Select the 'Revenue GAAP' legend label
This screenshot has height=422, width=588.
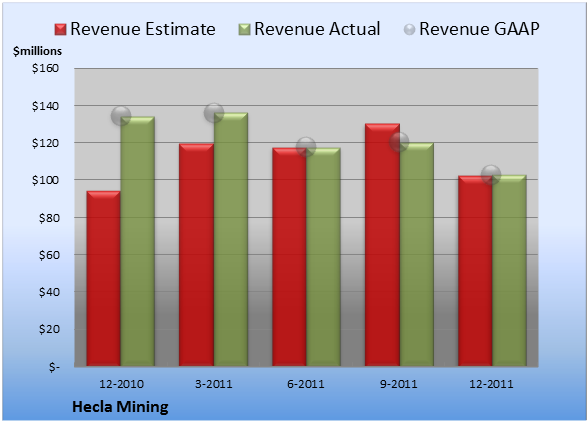479,29
